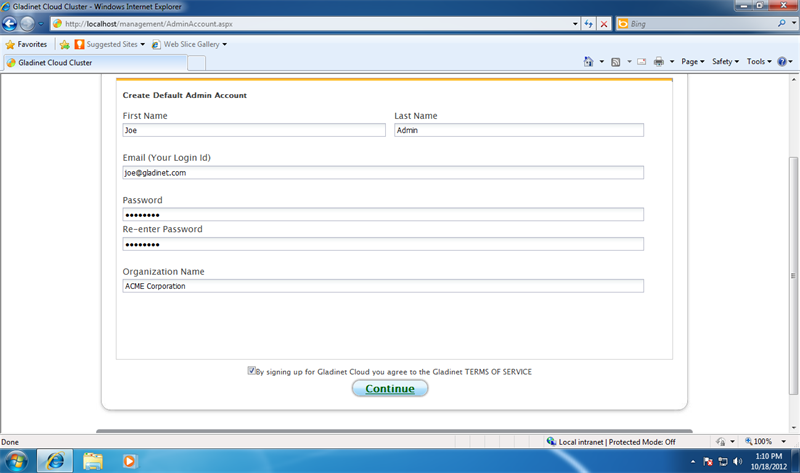This screenshot has width=800, height=473.
Task: Click the Refresh page icon
Action: click(x=589, y=24)
